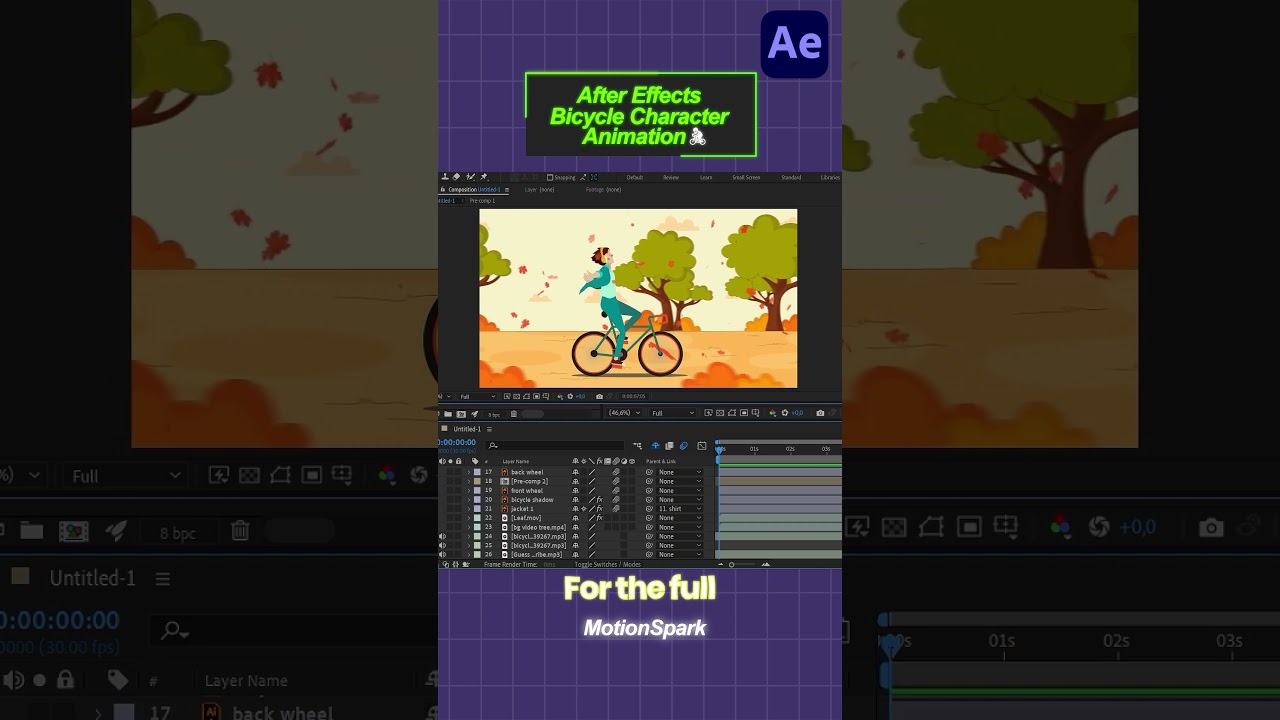Expand the Pre-comp 2 layer properties
The width and height of the screenshot is (1280, 720).
click(469, 481)
